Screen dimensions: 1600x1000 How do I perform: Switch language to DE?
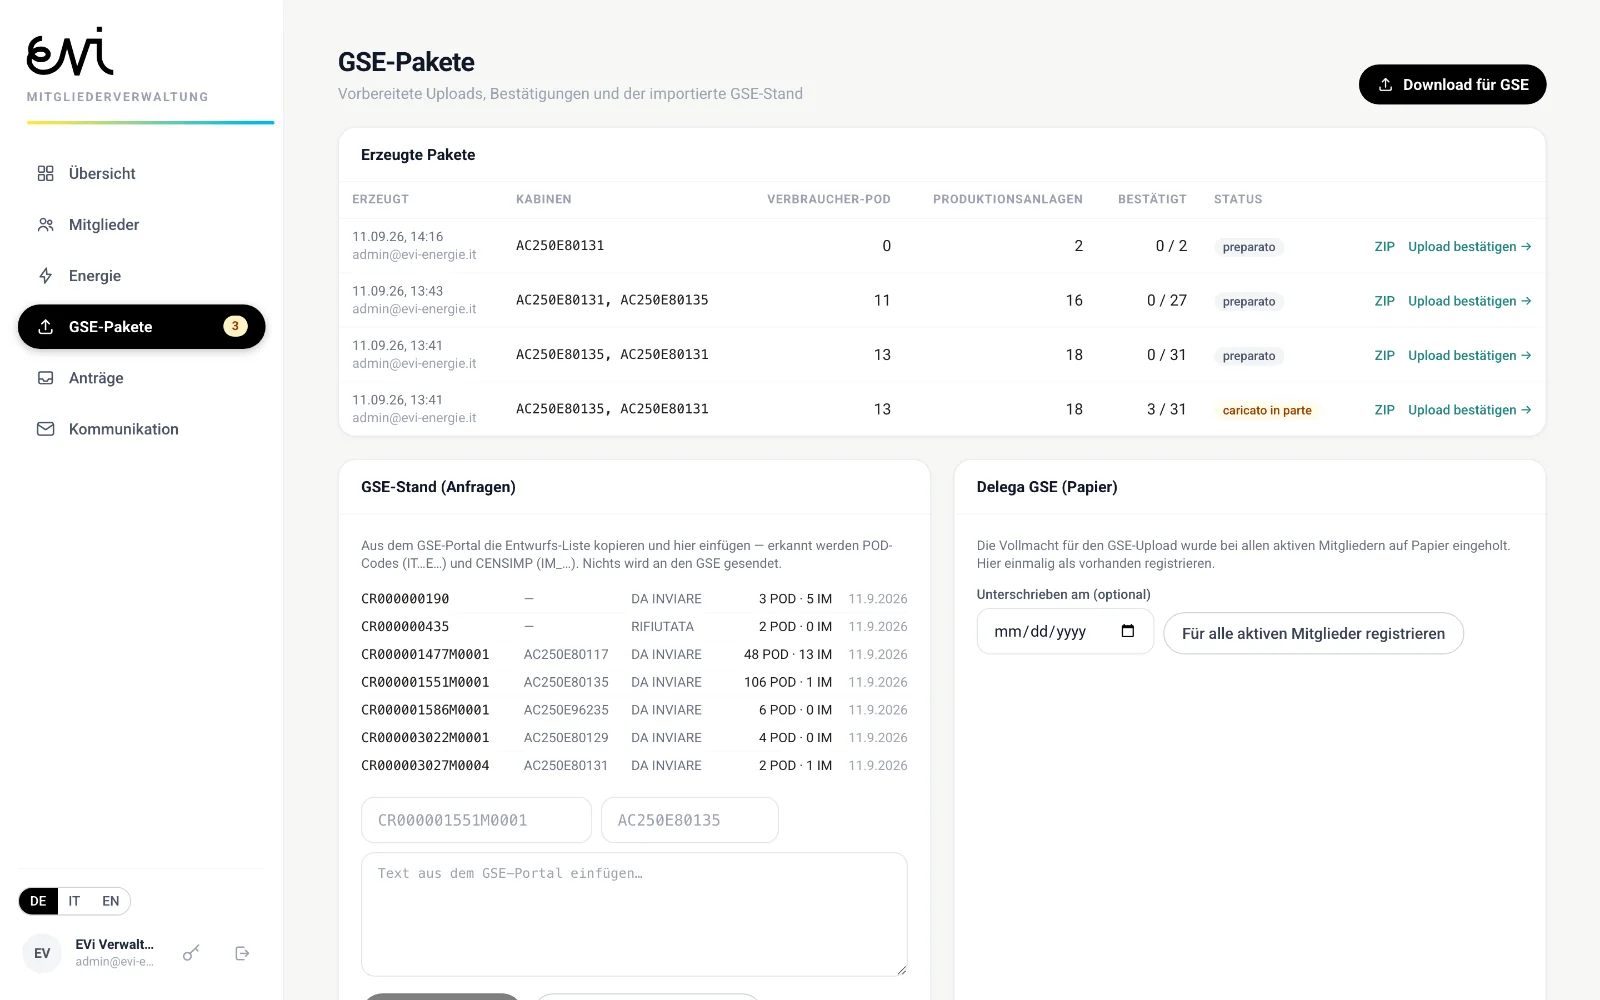(x=38, y=901)
